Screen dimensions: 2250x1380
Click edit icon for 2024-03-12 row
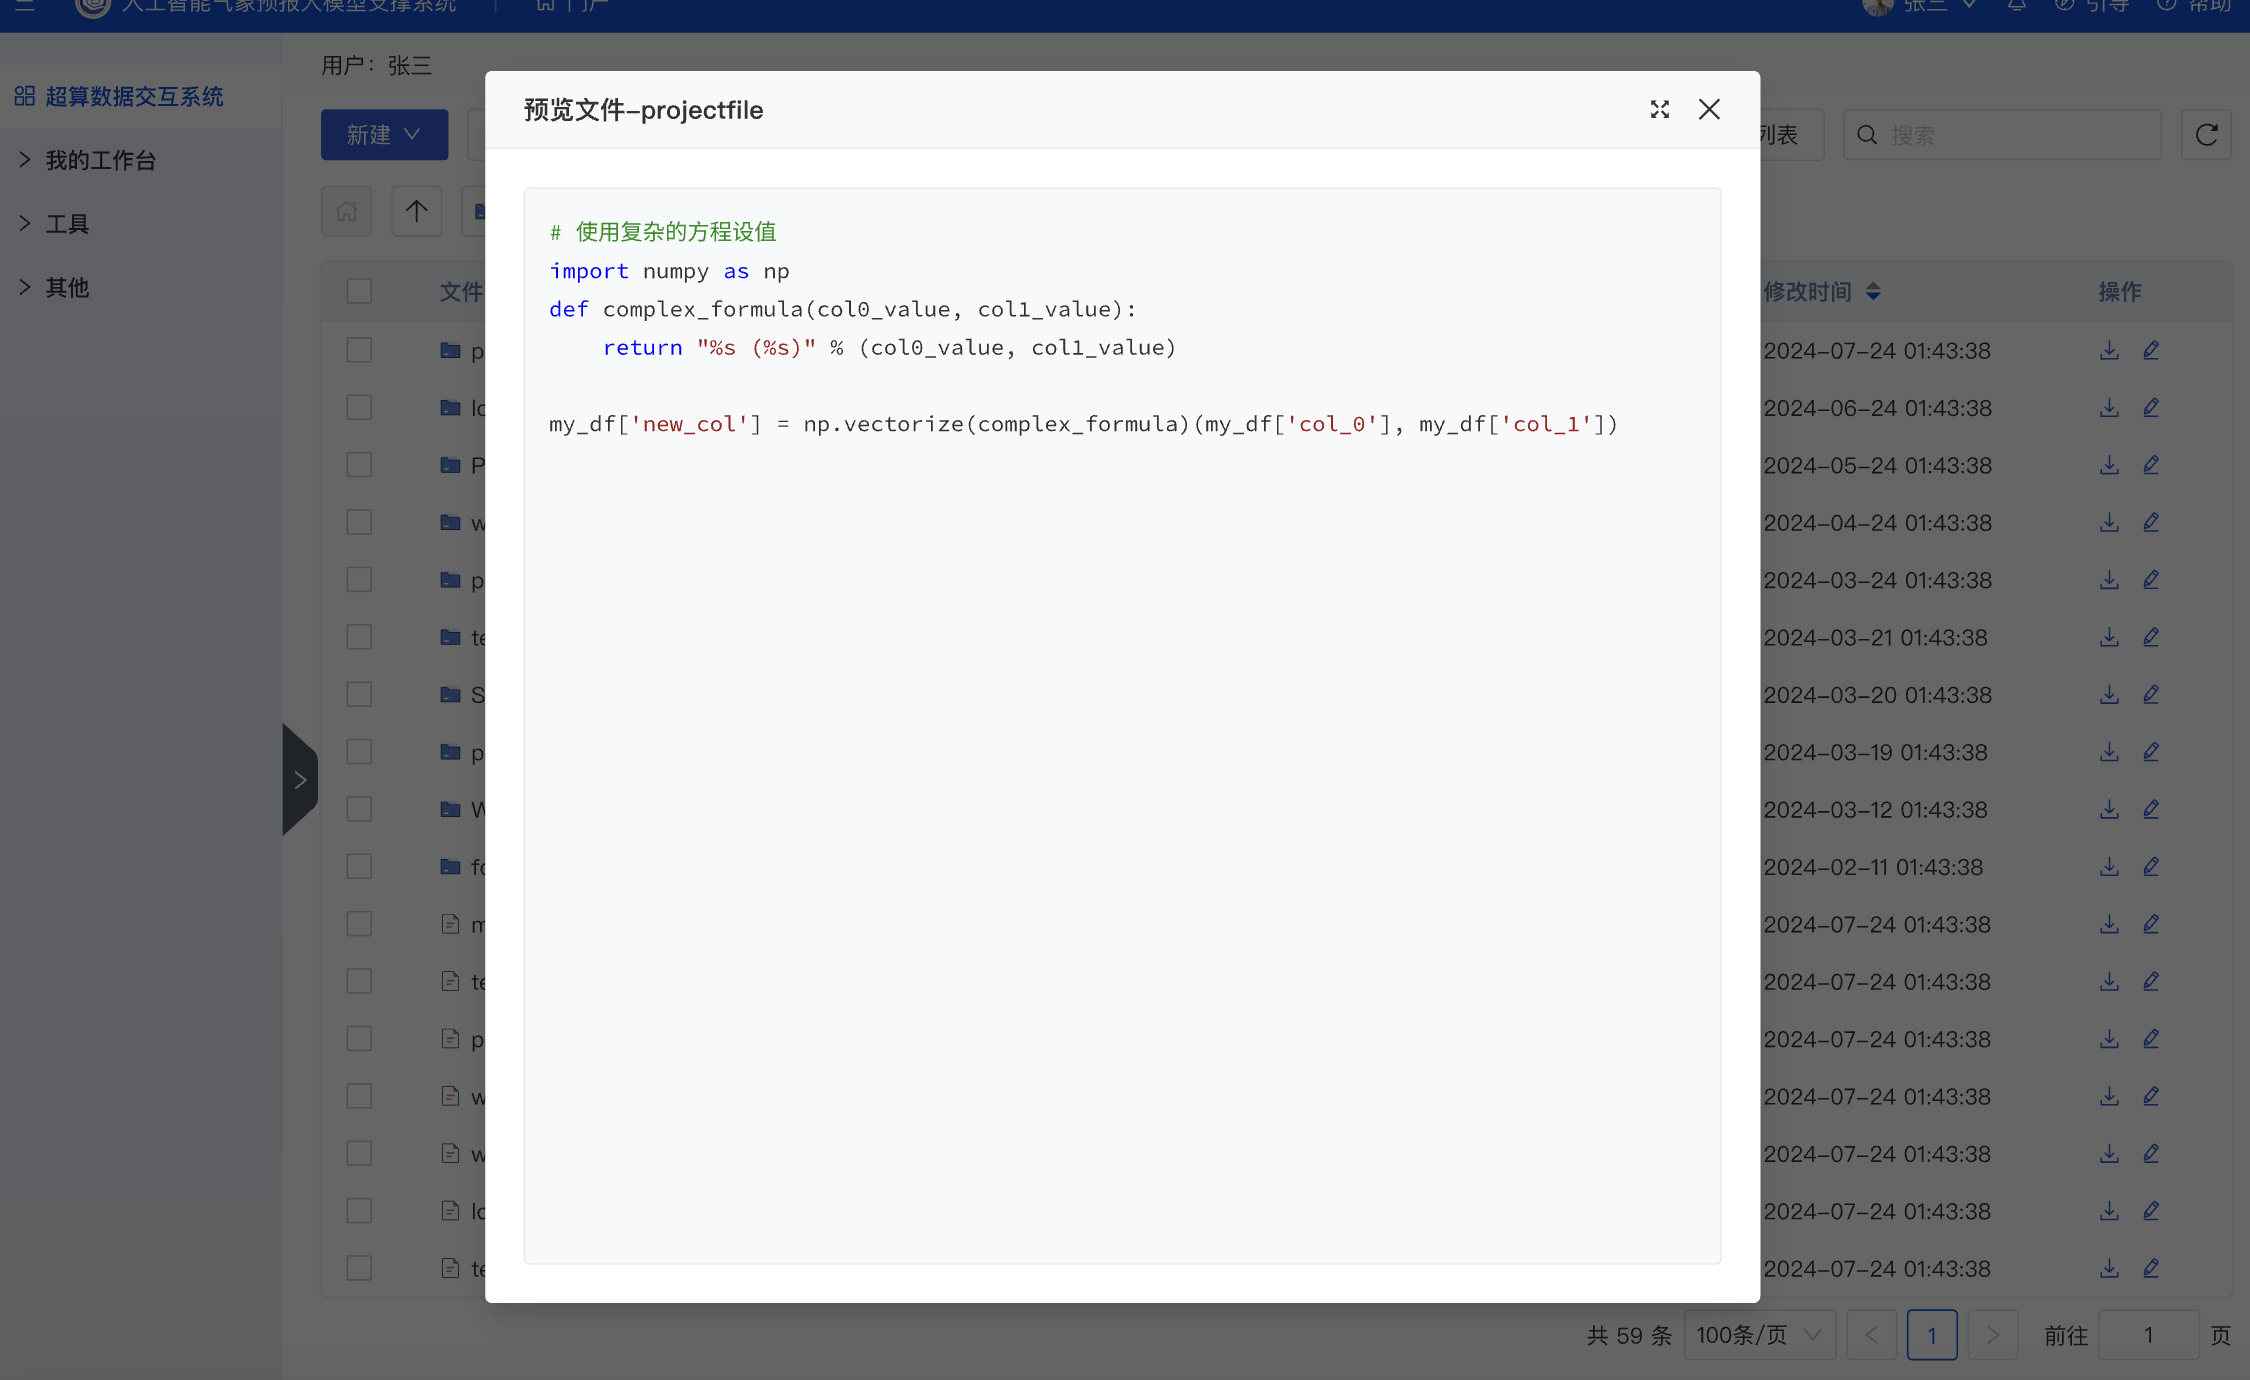point(2151,809)
